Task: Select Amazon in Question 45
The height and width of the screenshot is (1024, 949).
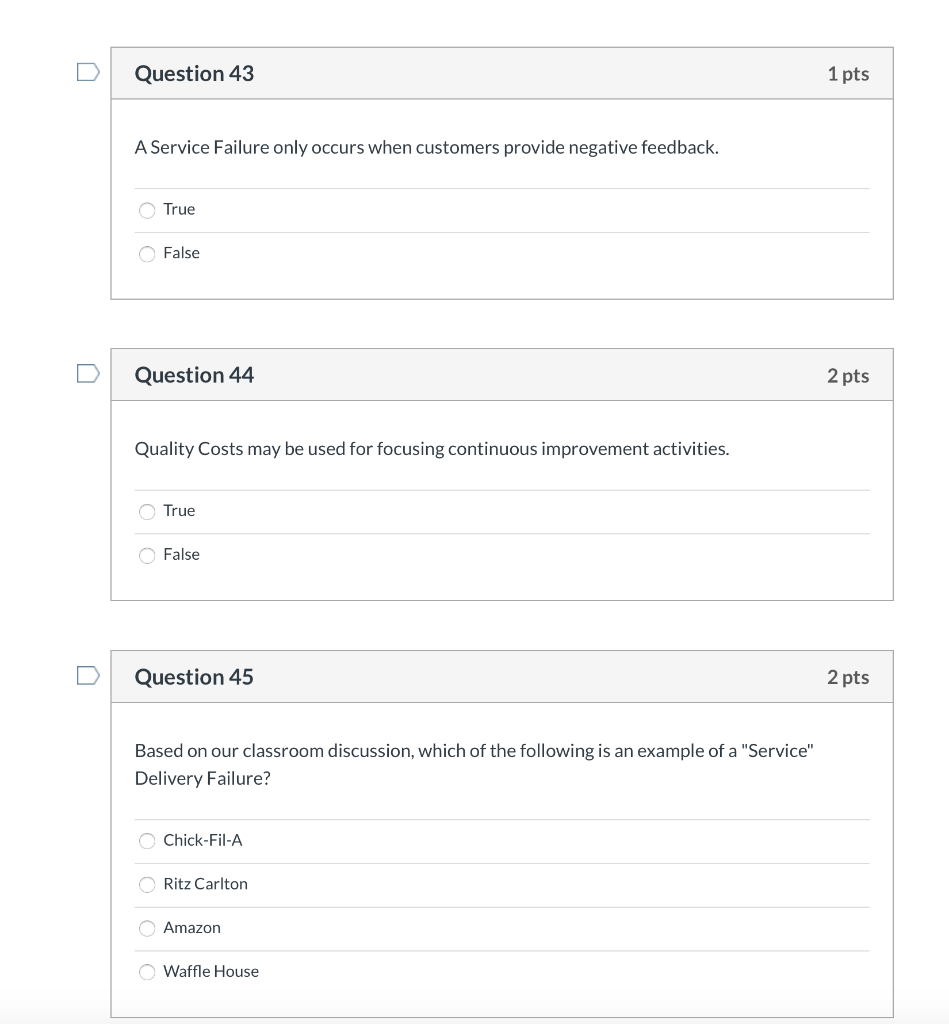Action: tap(146, 928)
